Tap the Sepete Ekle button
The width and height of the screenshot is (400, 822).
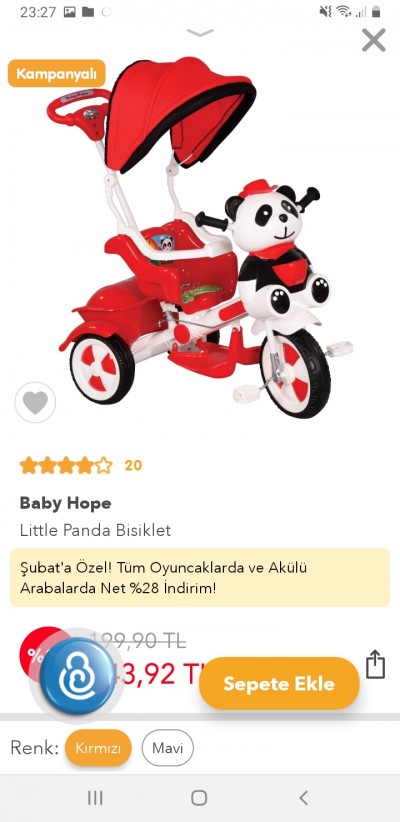[279, 684]
